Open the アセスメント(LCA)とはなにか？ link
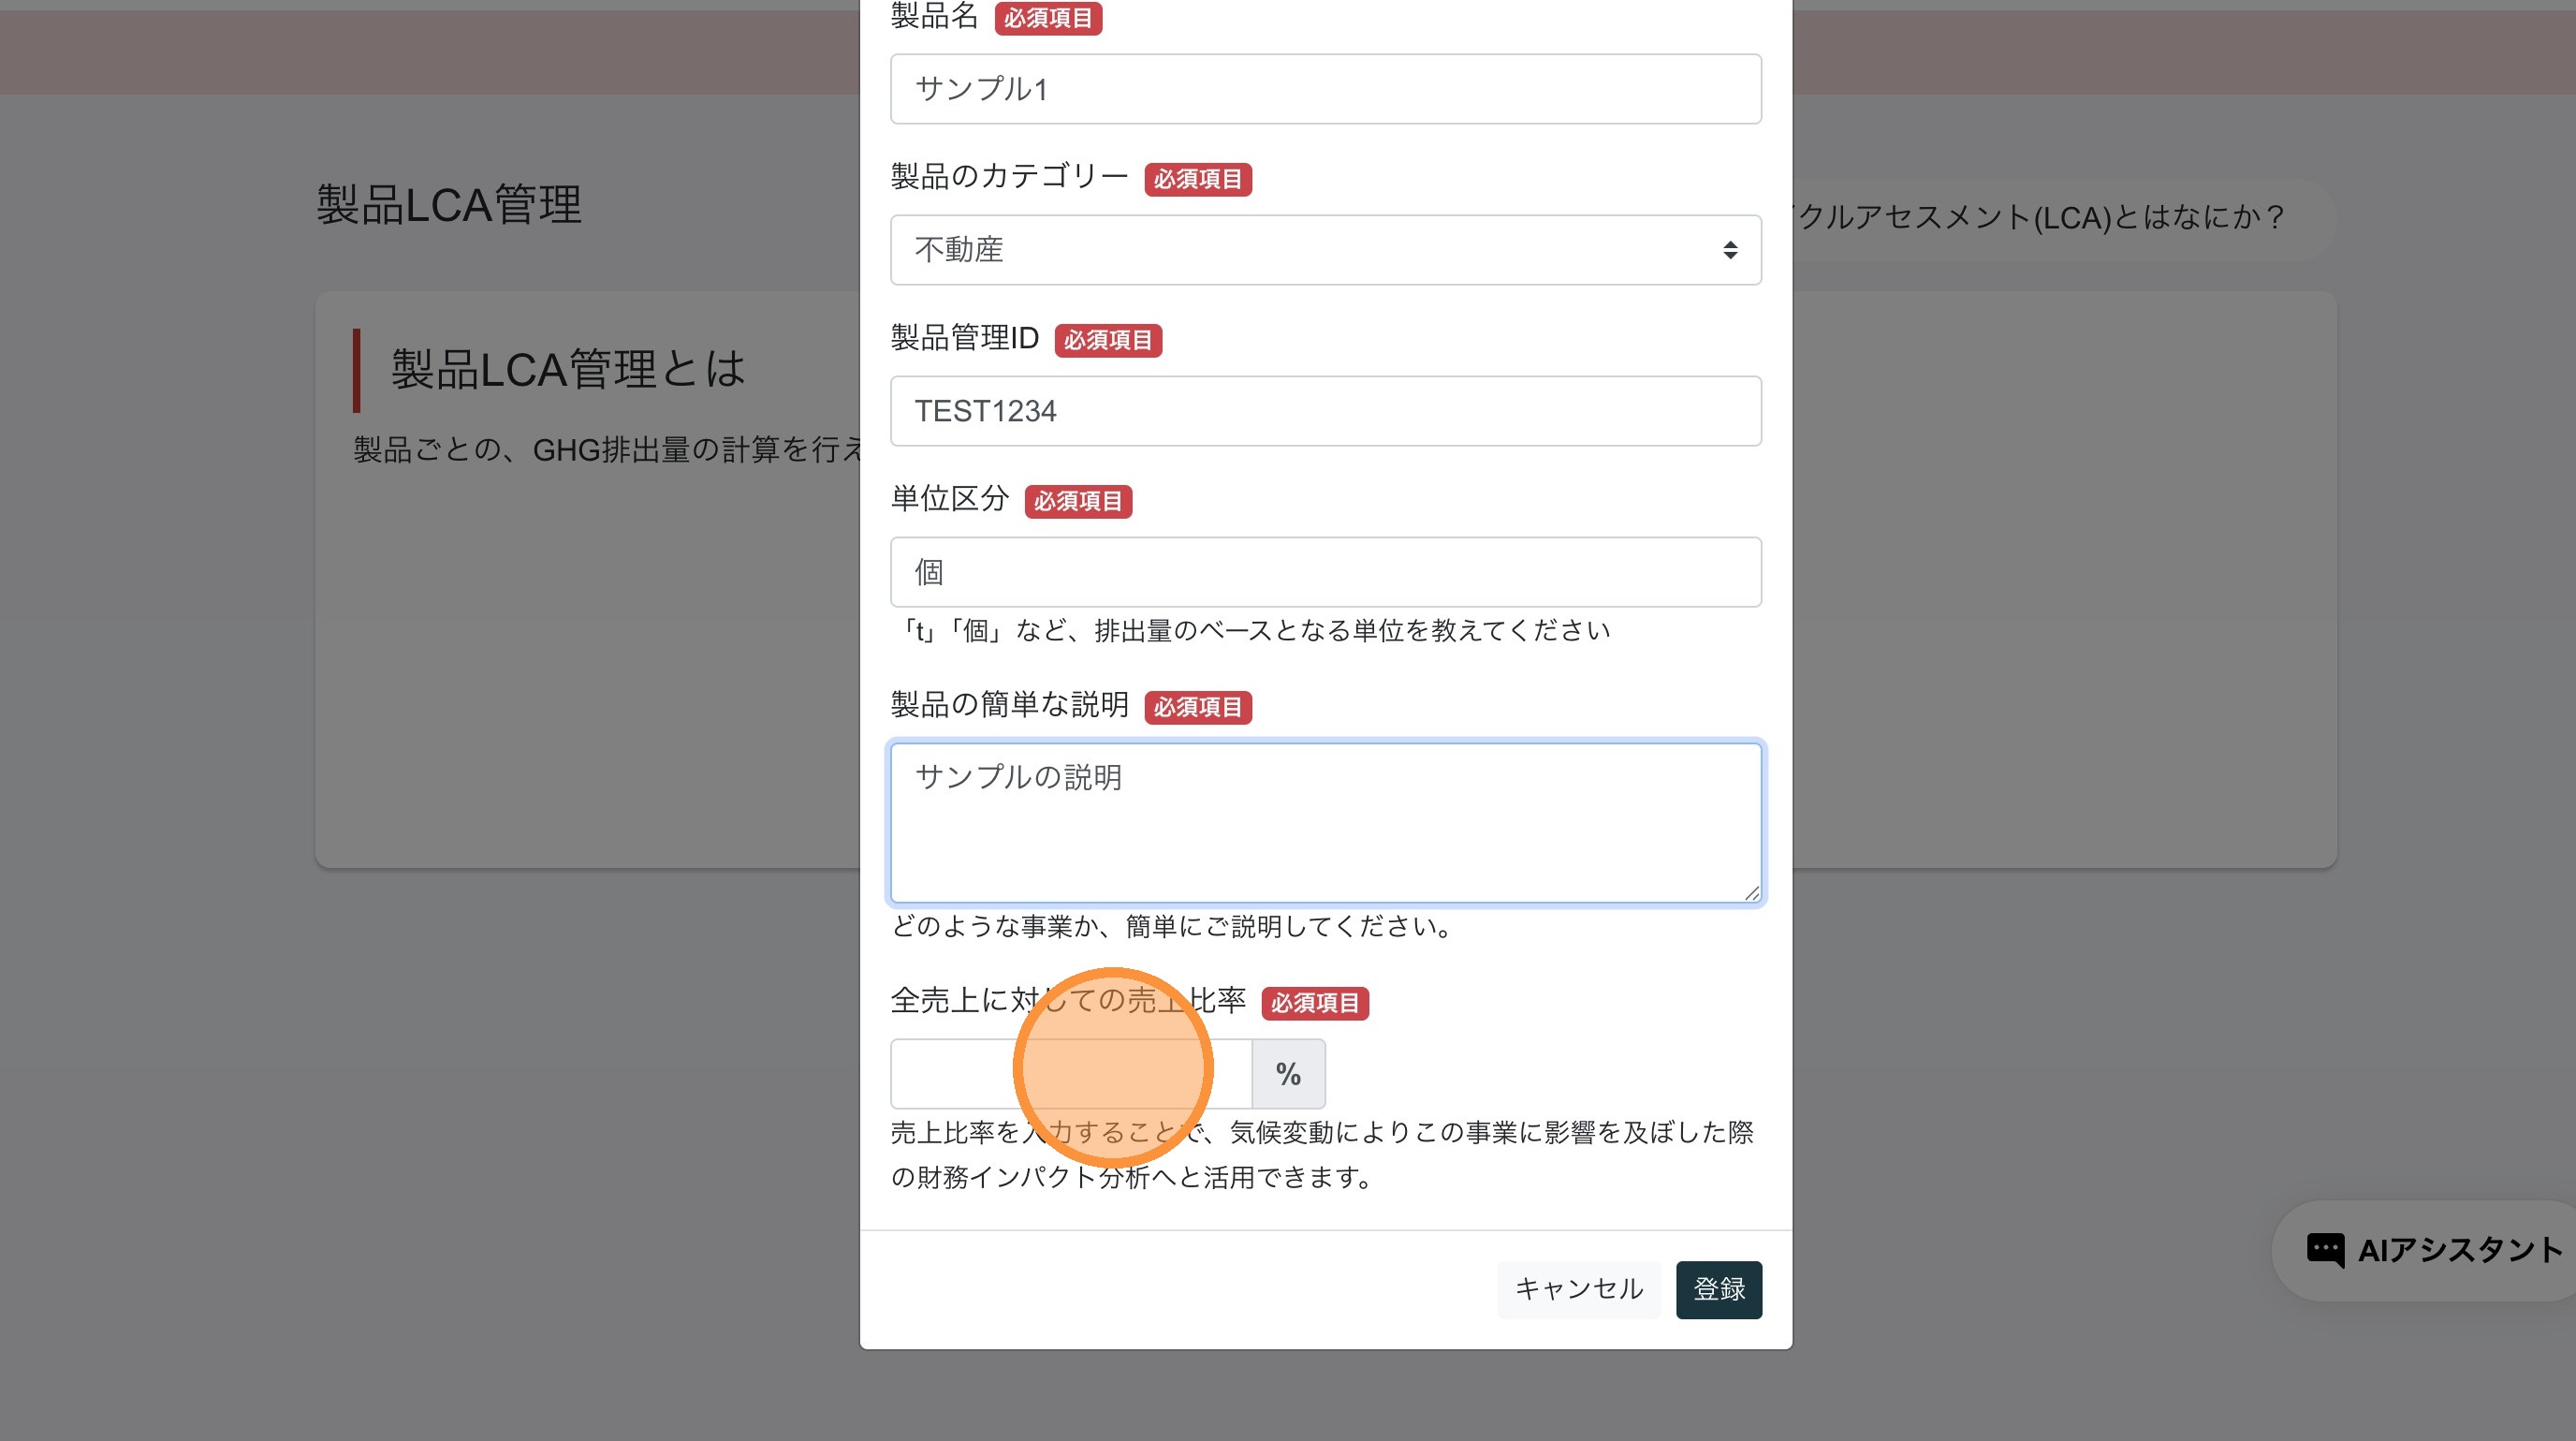This screenshot has height=1441, width=2576. (2040, 218)
